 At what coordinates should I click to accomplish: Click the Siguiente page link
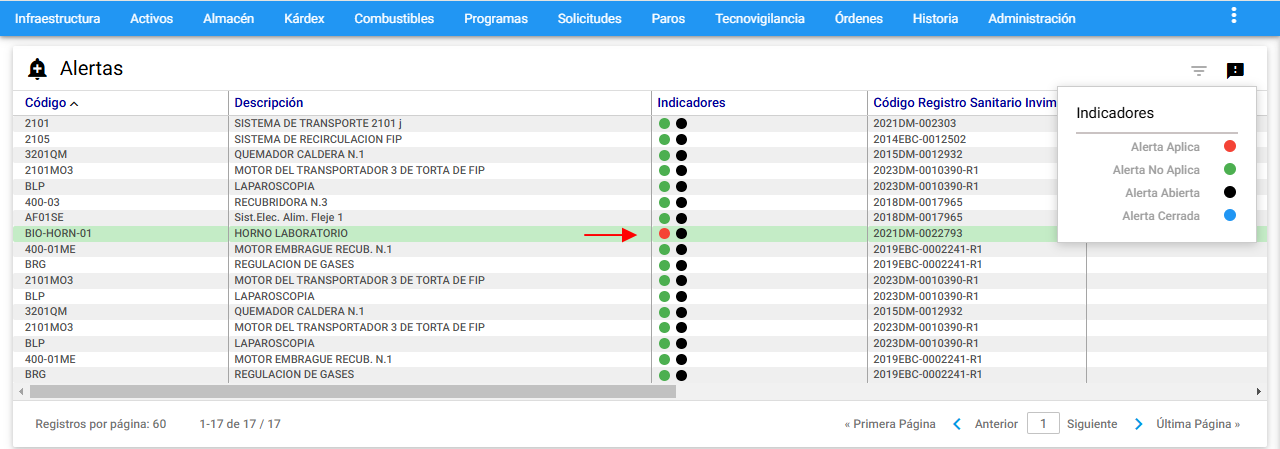[x=1092, y=424]
